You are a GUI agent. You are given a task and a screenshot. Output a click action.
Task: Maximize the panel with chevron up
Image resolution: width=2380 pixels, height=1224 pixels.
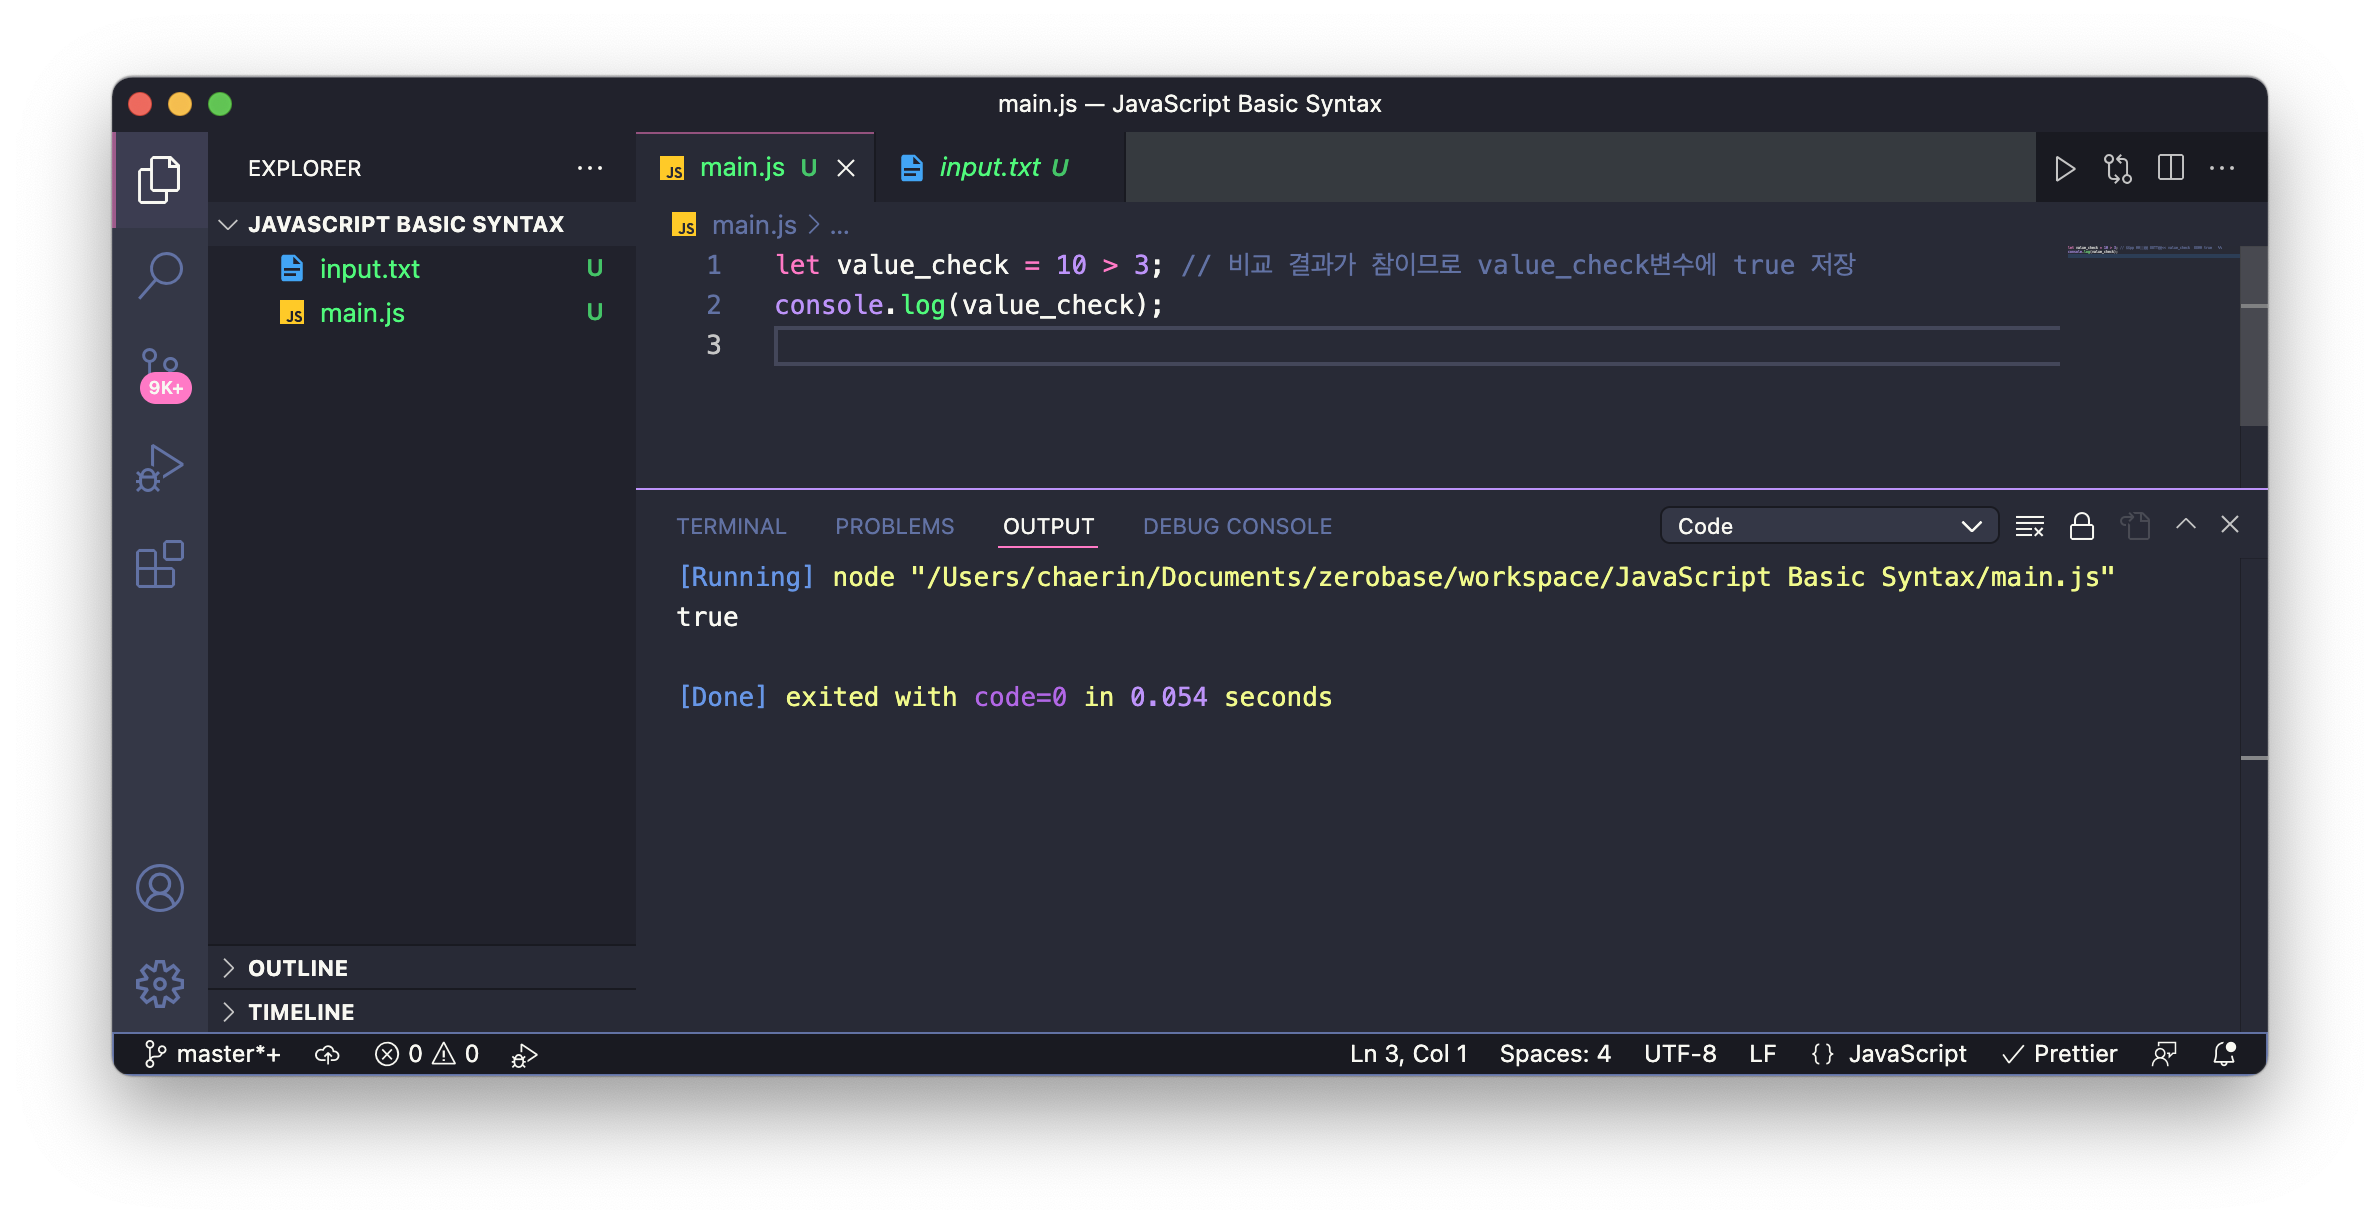pos(2186,524)
